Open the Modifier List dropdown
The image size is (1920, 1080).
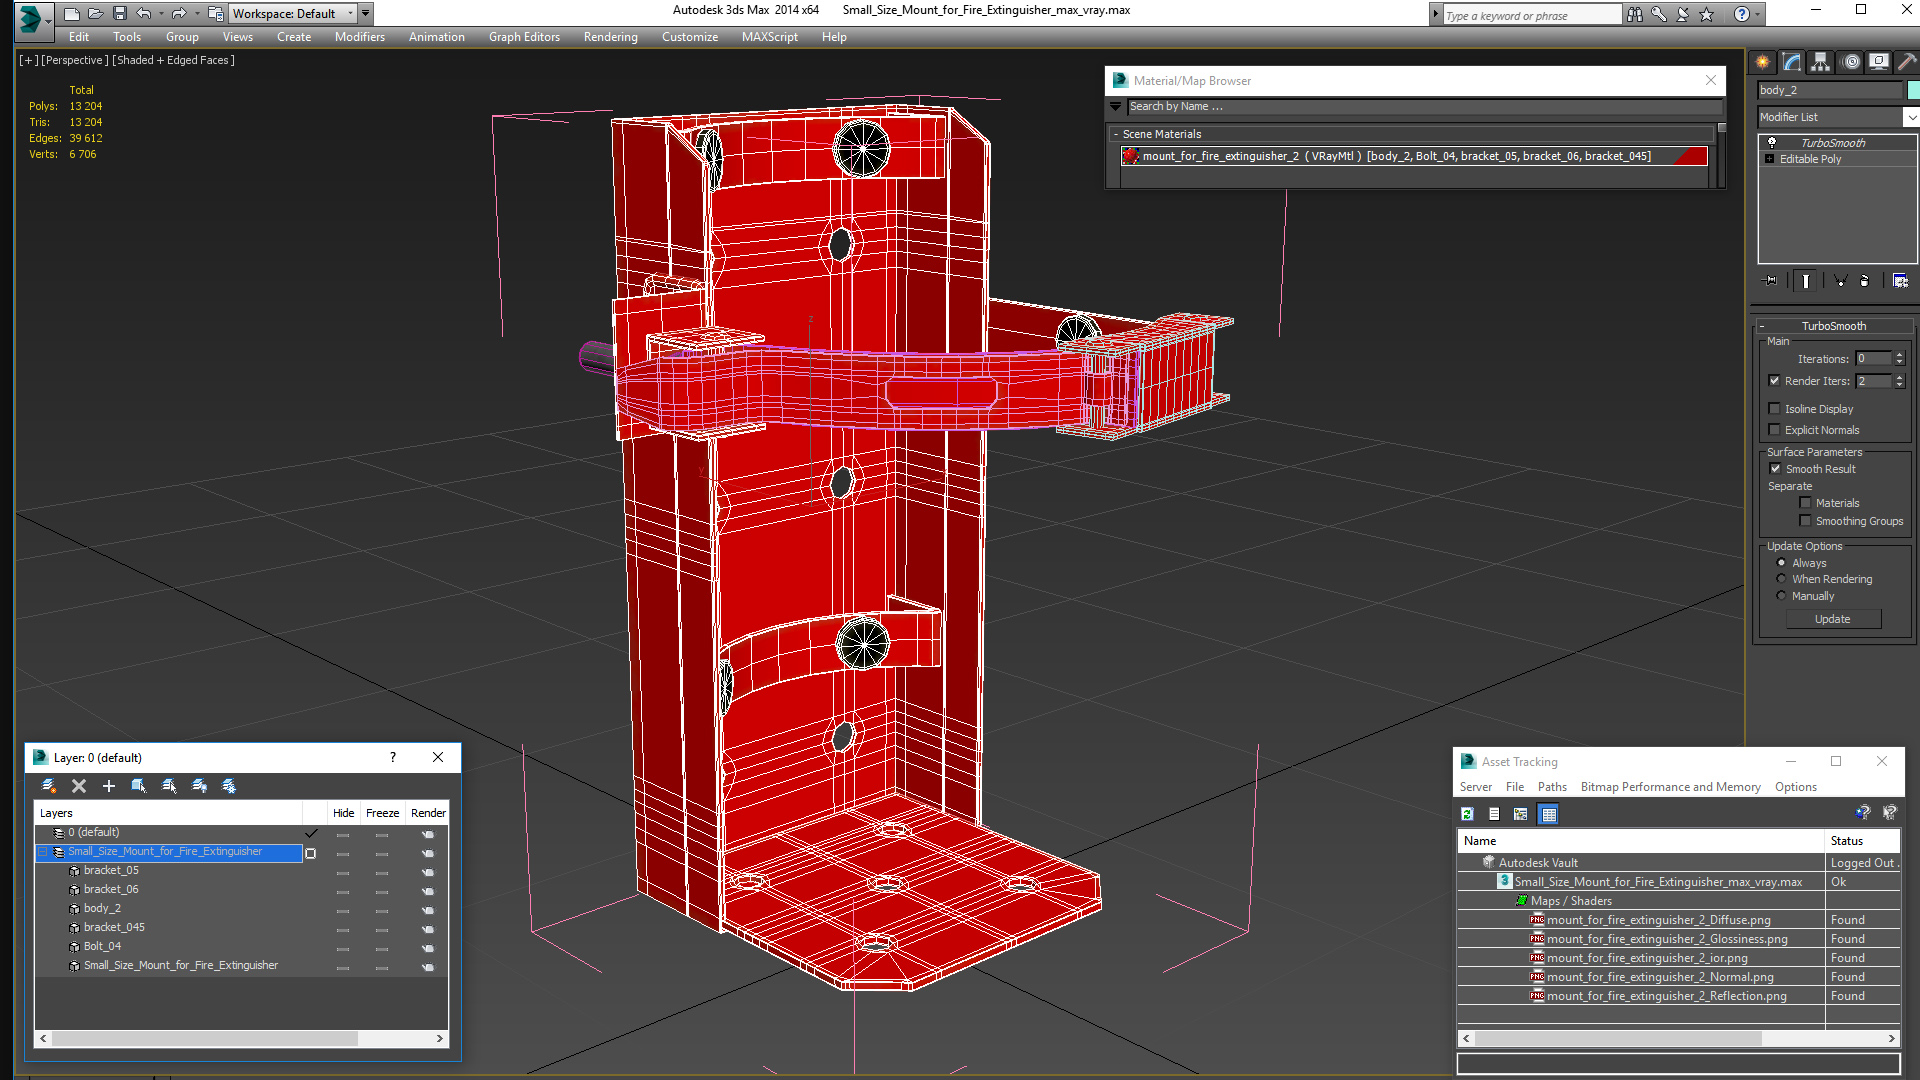pyautogui.click(x=1910, y=117)
